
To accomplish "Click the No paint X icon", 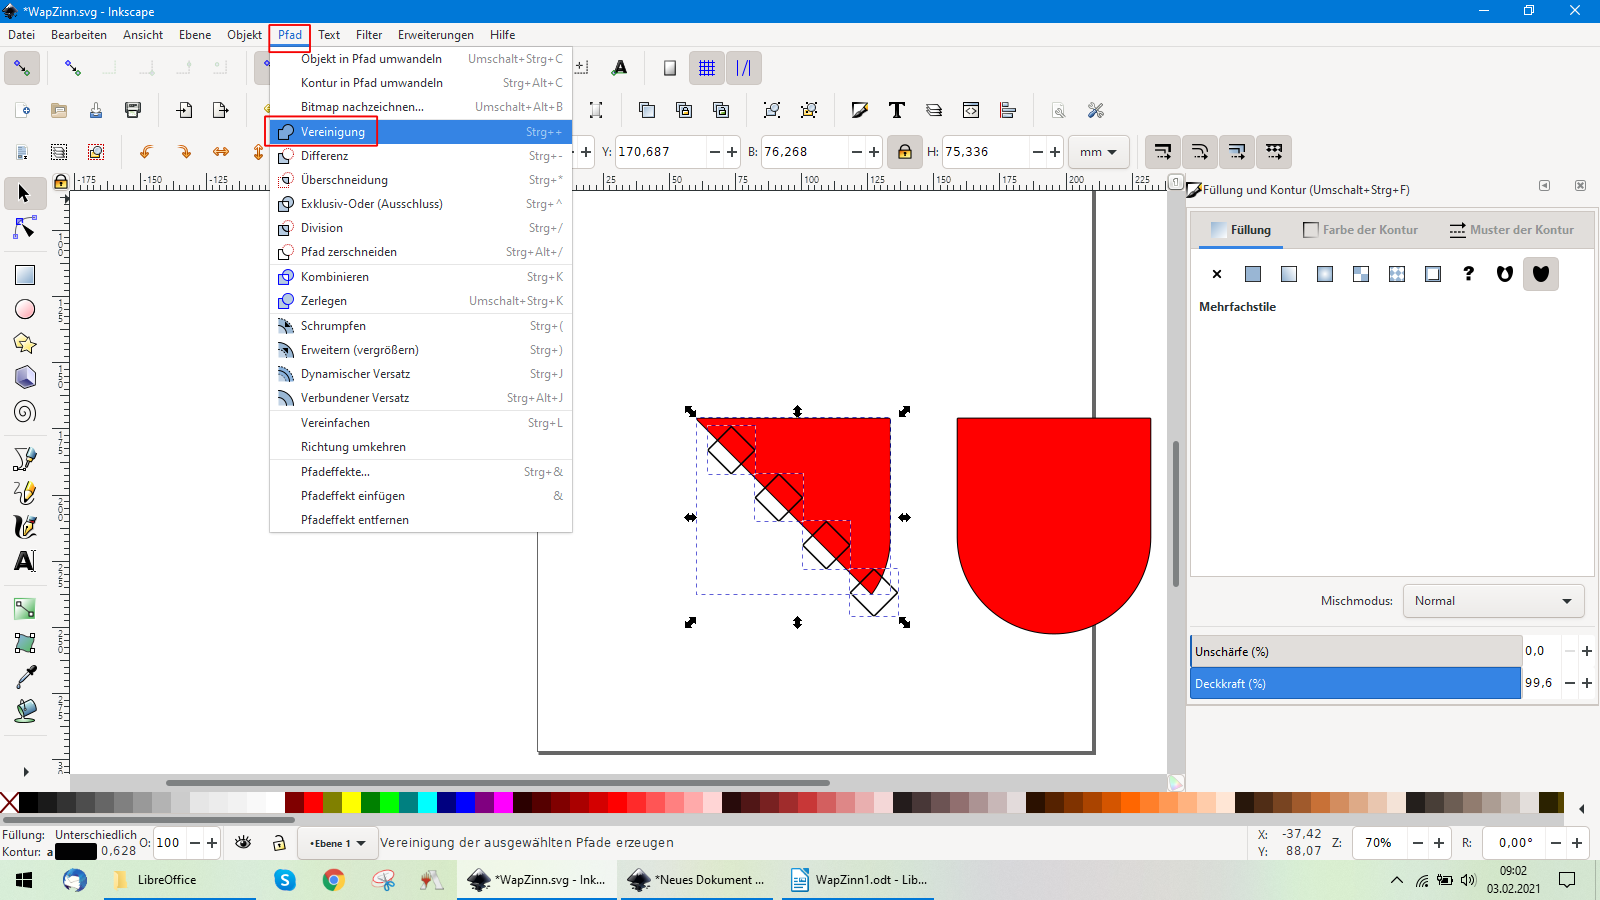I will pyautogui.click(x=1217, y=274).
